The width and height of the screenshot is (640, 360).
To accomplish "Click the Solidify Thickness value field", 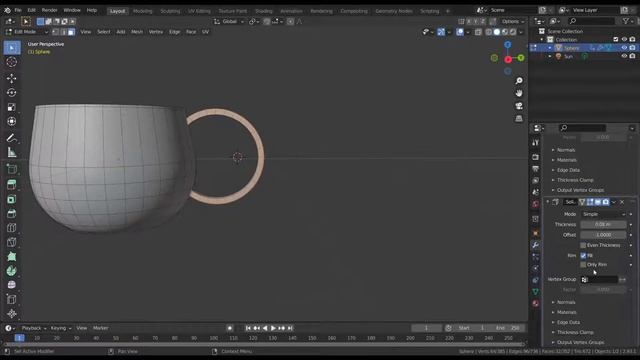I will click(x=603, y=224).
